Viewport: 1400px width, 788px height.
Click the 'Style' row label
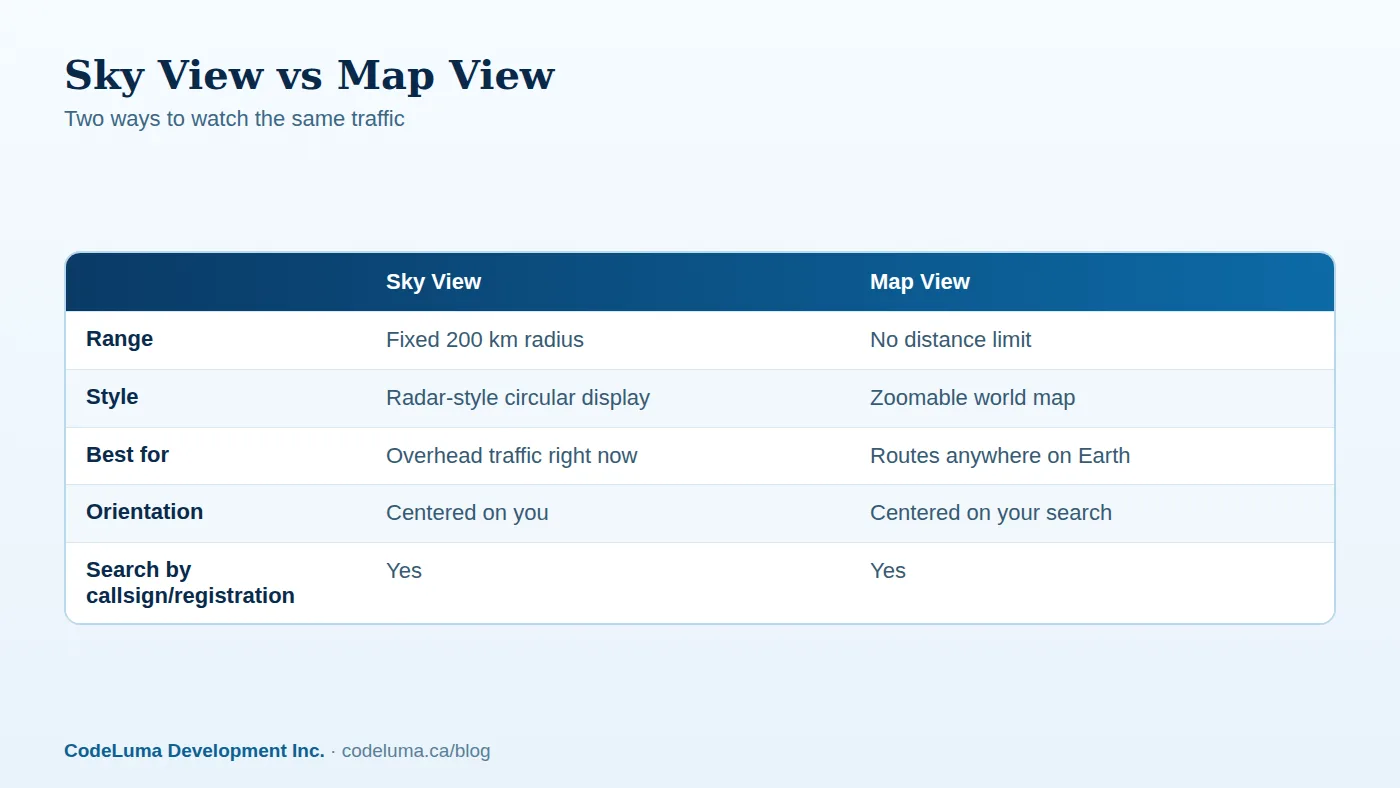click(x=112, y=397)
